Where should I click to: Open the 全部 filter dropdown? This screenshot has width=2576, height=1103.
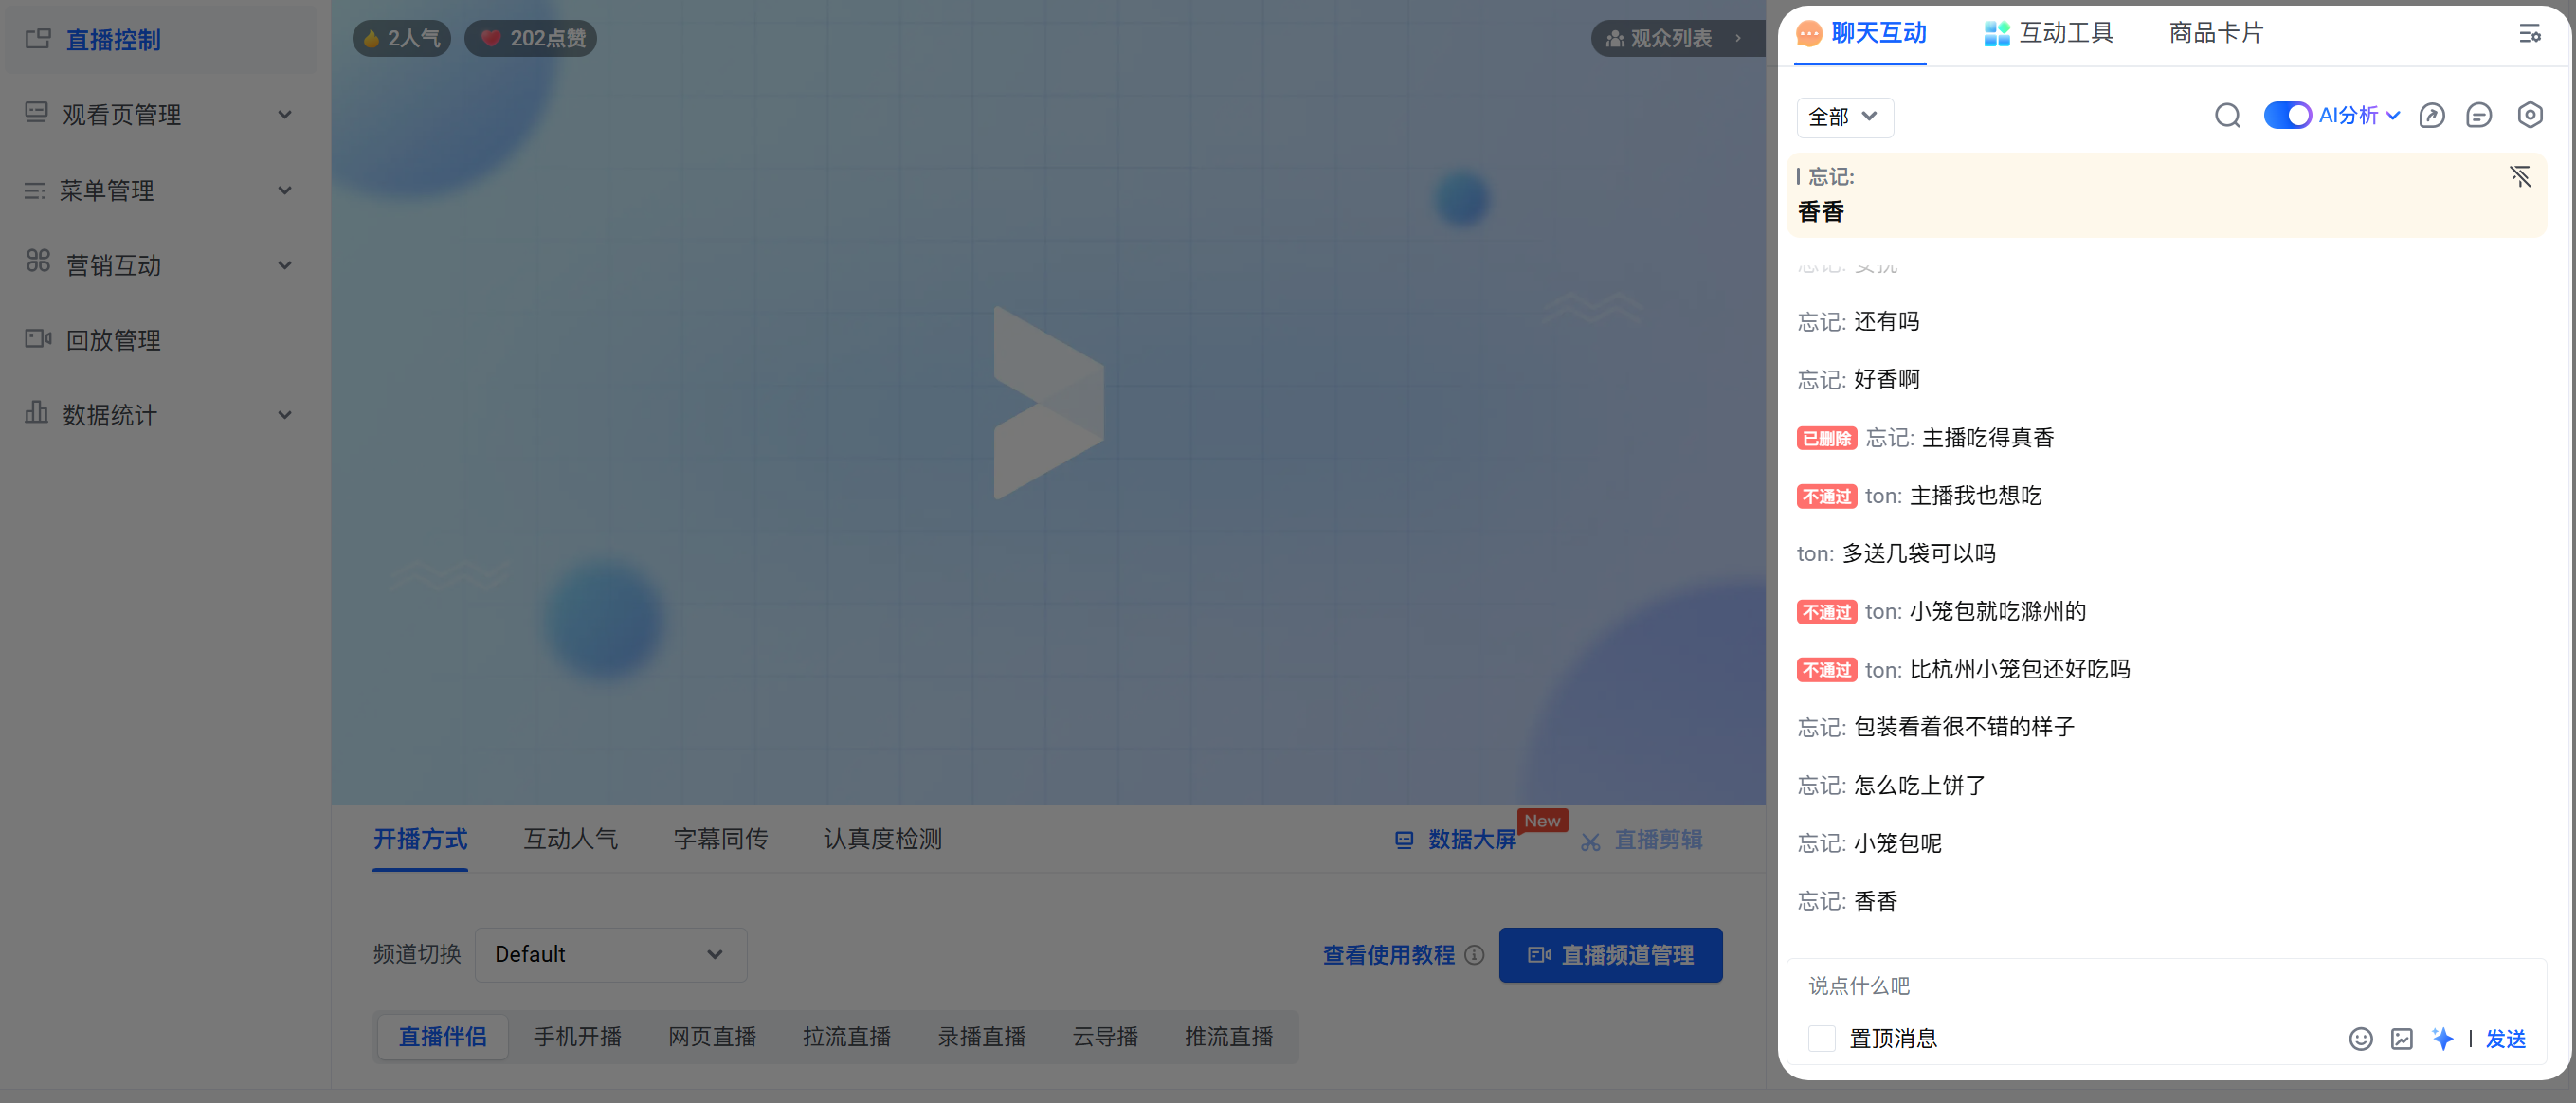tap(1844, 117)
